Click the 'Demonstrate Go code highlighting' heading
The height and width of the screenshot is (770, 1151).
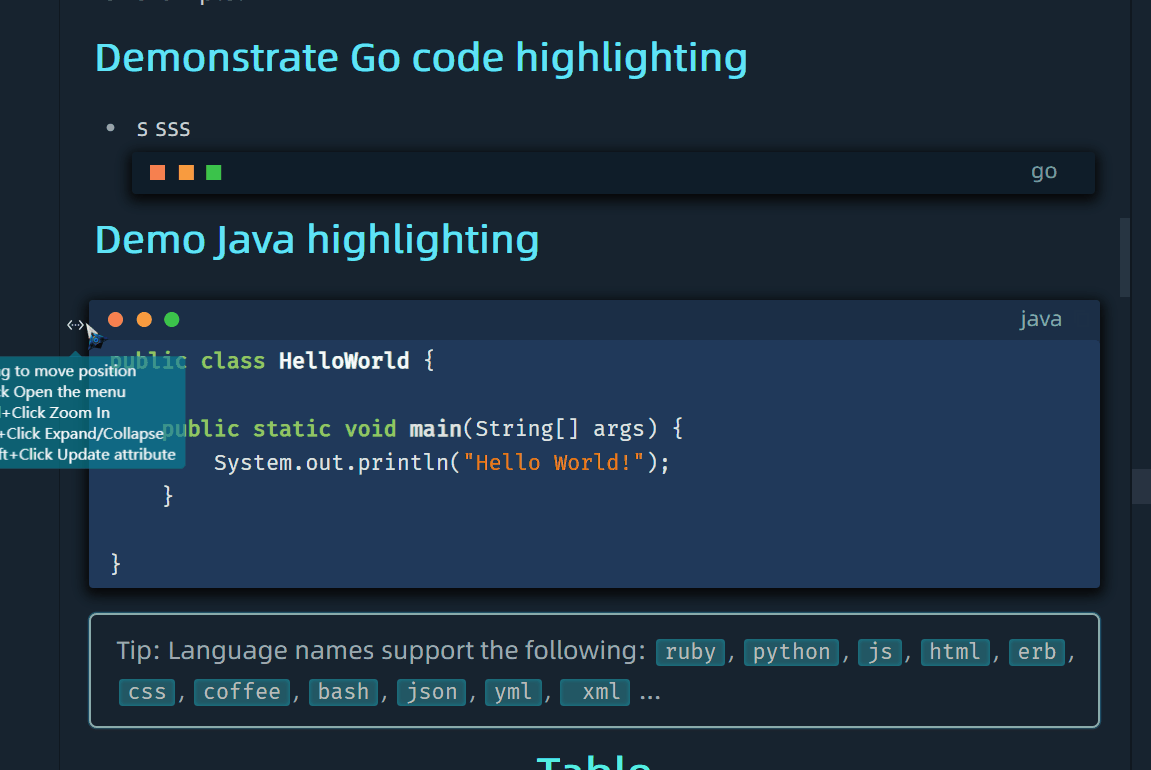click(x=421, y=58)
